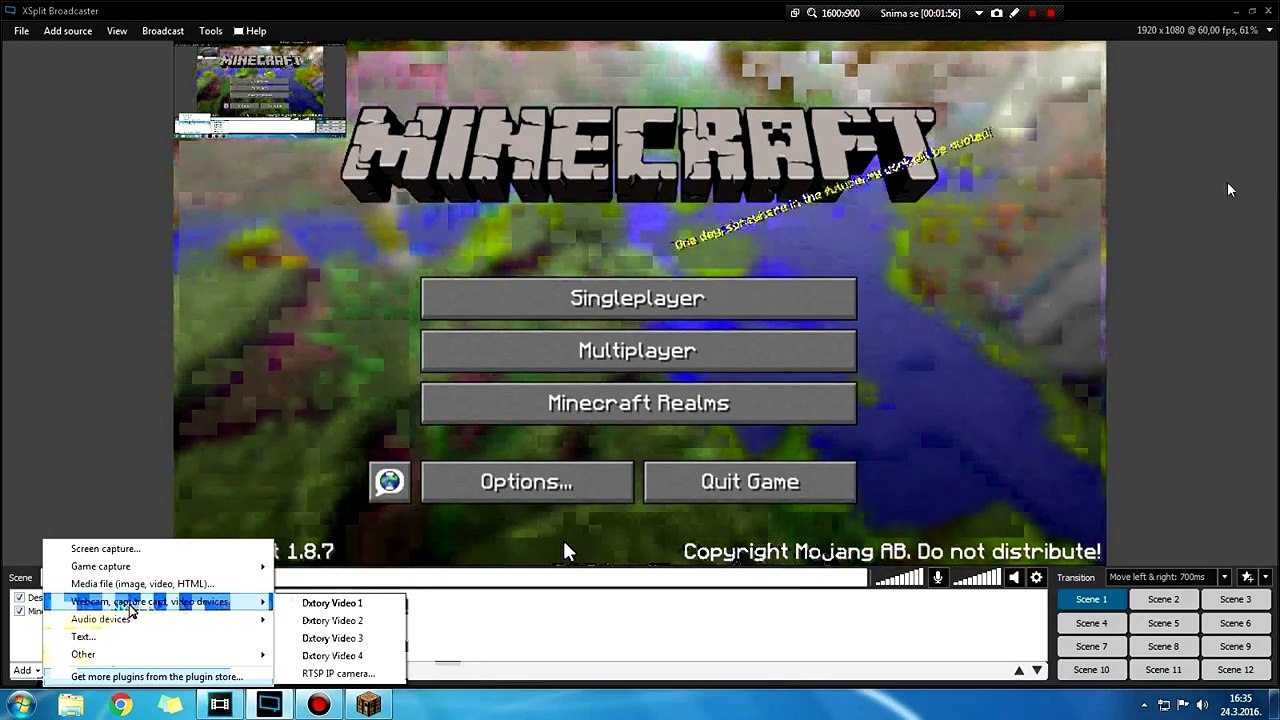Open the File menu
The image size is (1280, 720).
(x=21, y=31)
